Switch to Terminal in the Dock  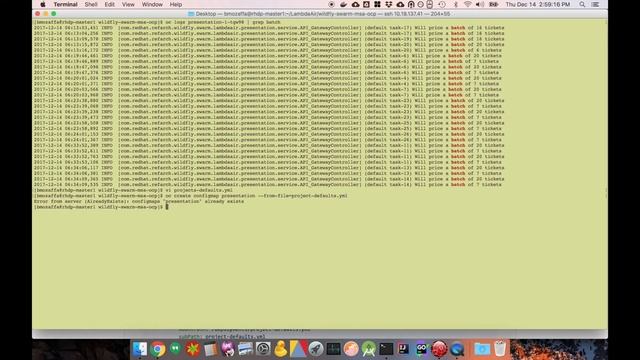click(x=386, y=349)
